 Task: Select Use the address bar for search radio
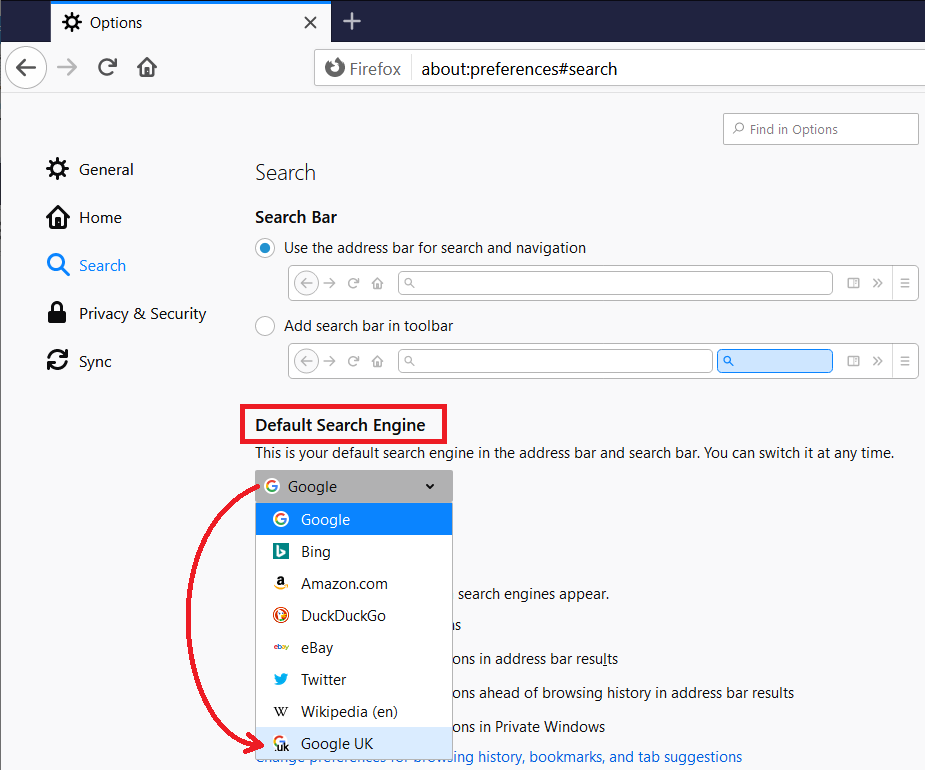[x=265, y=248]
